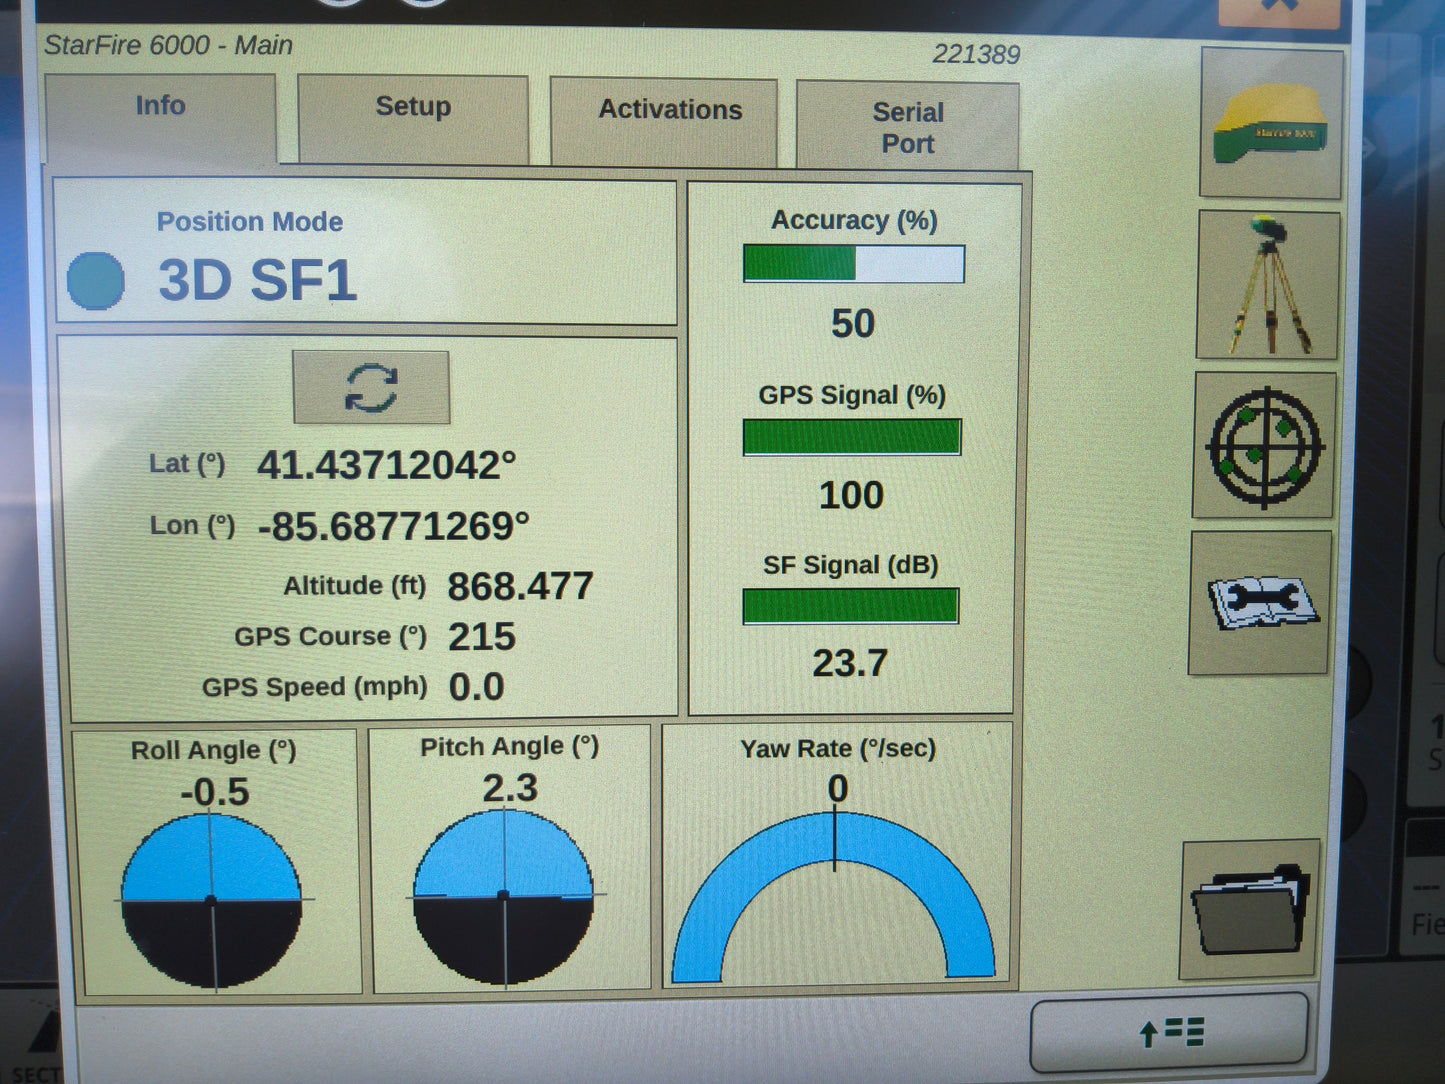
Task: Click the longitude value -85.68771269°
Action: pos(393,526)
